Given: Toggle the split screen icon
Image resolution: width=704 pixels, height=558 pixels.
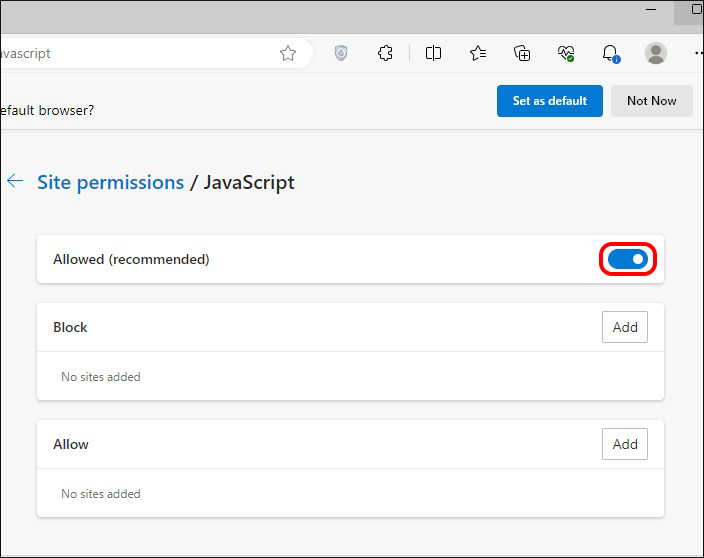Looking at the screenshot, I should 433,53.
